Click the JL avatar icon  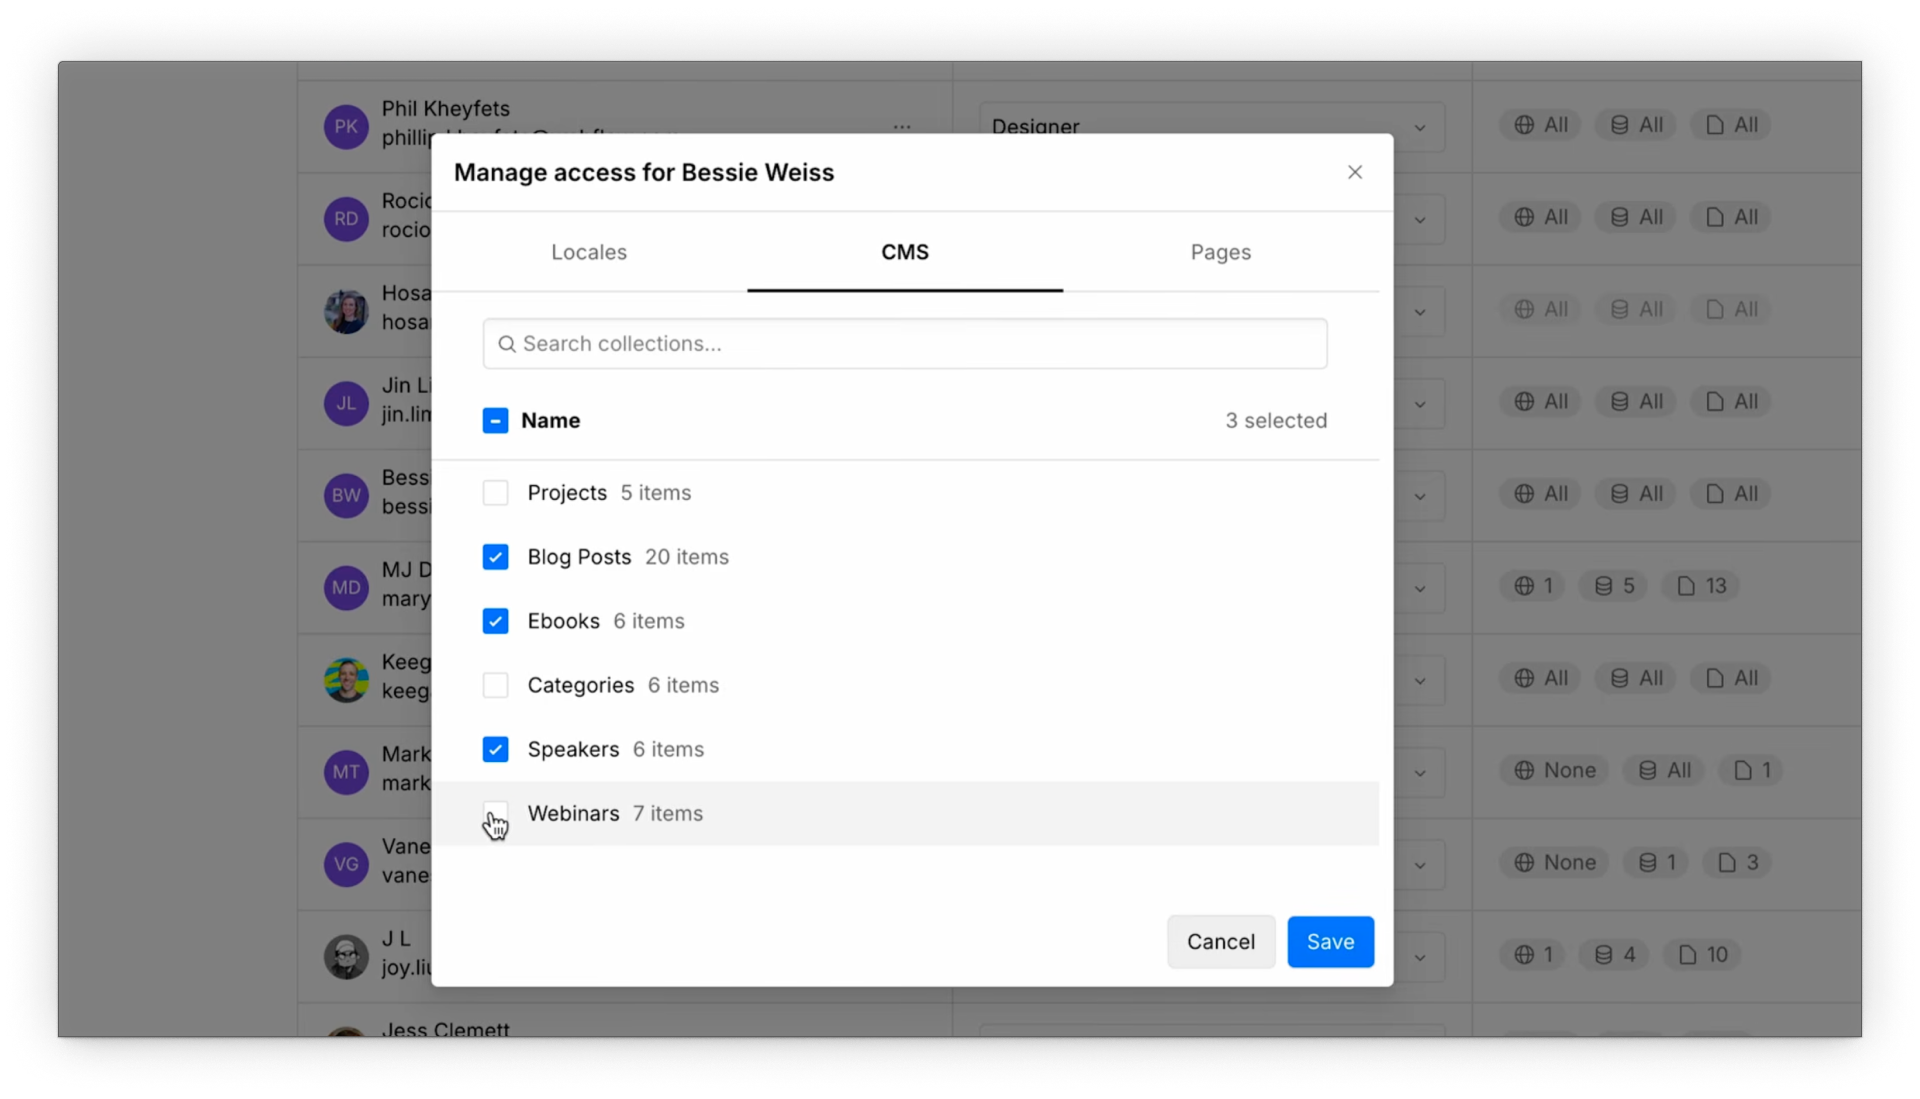click(346, 403)
